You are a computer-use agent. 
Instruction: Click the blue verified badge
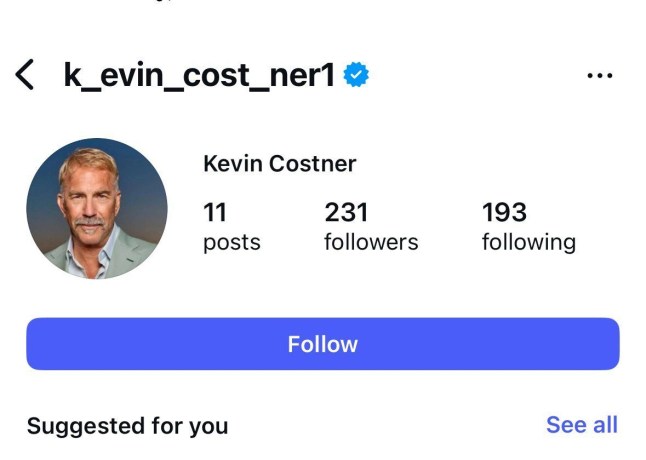click(355, 75)
